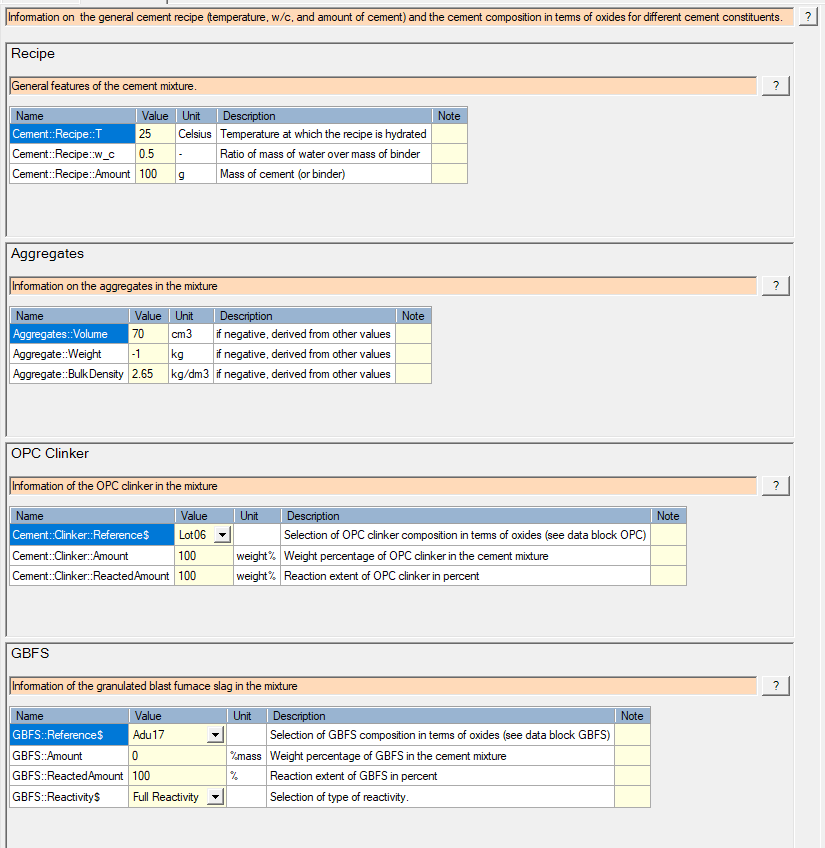Click the Aggregate Weight value -1

[x=149, y=354]
